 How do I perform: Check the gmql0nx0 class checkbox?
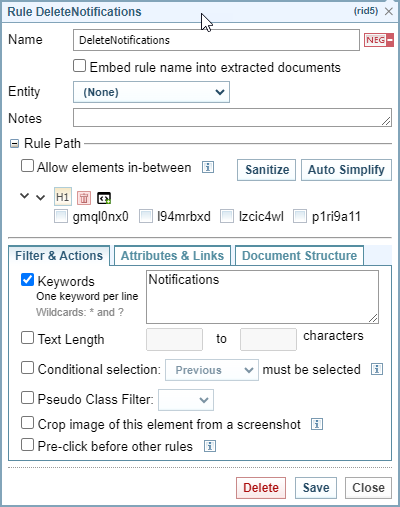click(61, 216)
